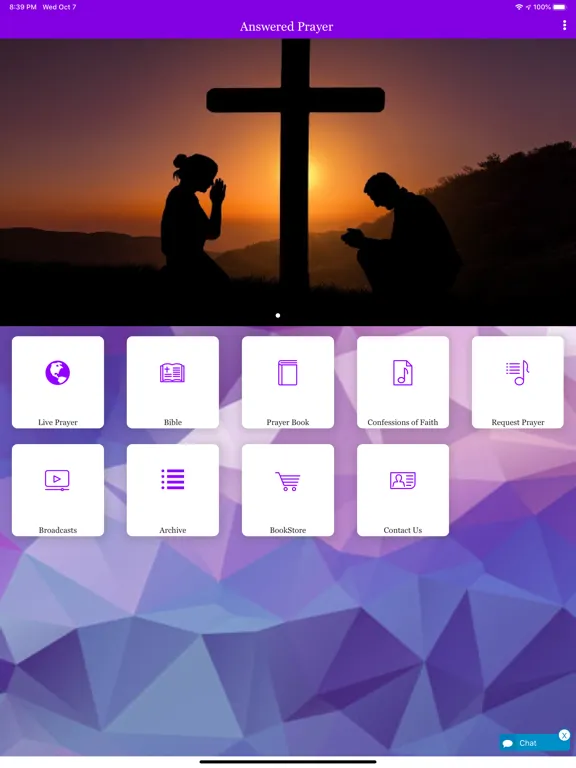Screen dimensions: 576x768
Task: Tap the Contact Us card icon
Action: tap(403, 480)
